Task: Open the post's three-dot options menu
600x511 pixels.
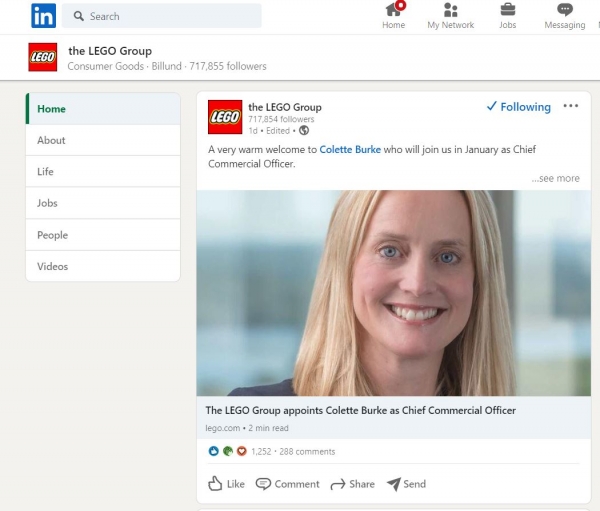Action: pyautogui.click(x=571, y=106)
